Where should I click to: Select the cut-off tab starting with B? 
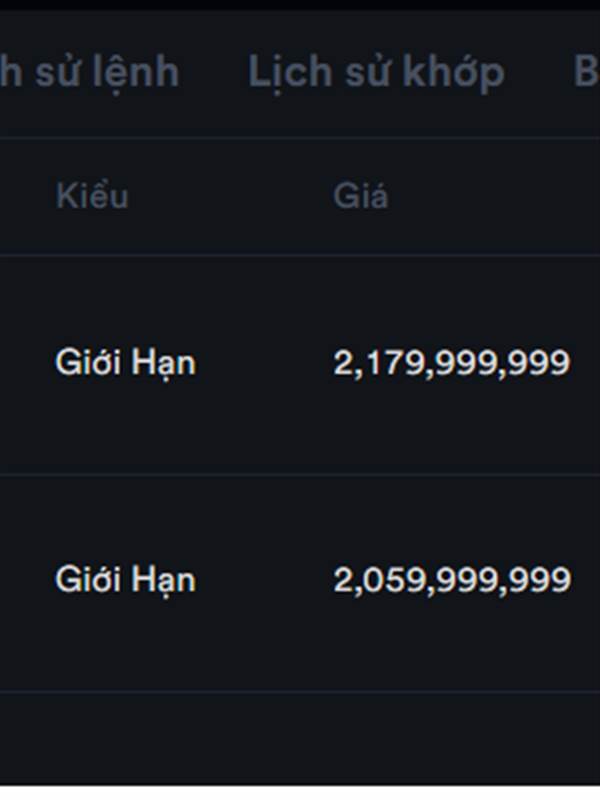pyautogui.click(x=586, y=72)
